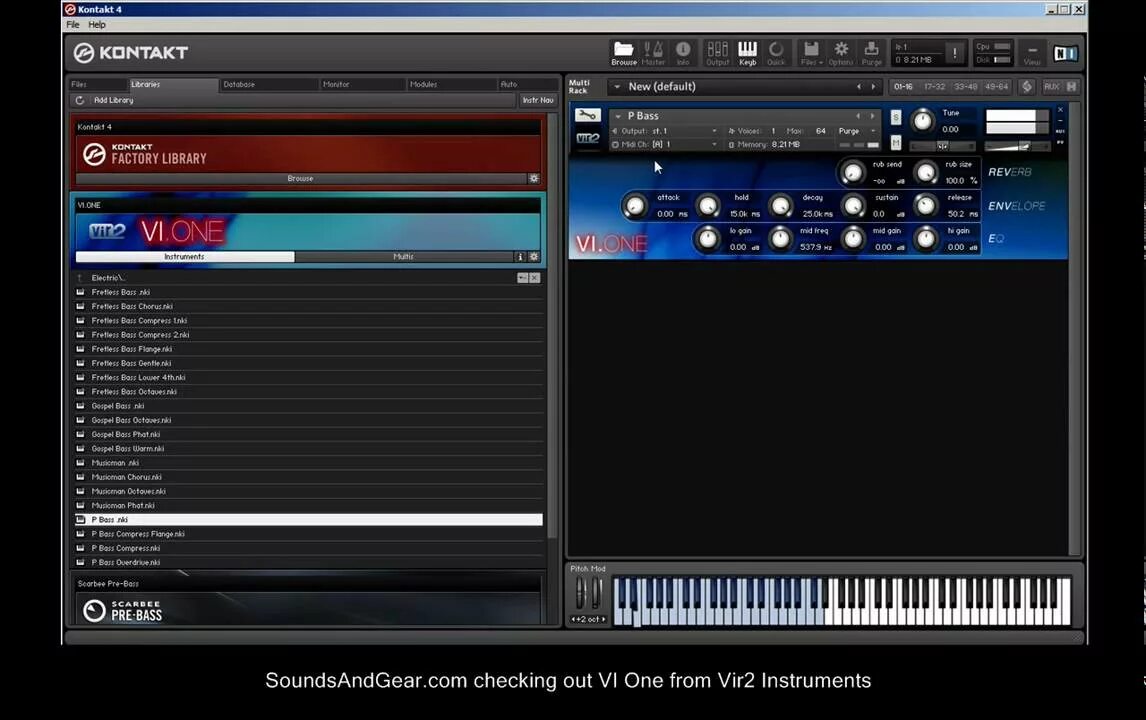
Task: Open the Files toolbar dropdown menu
Action: coord(811,53)
